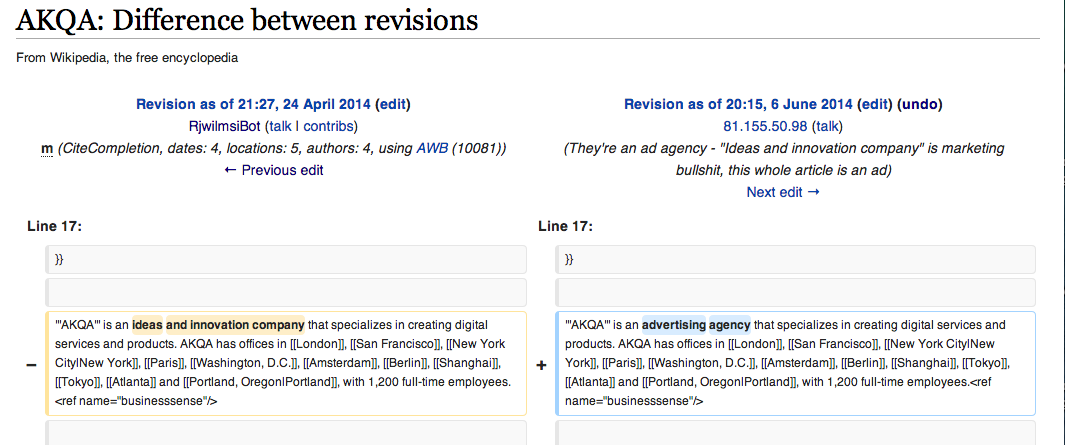1065x445 pixels.
Task: Go to the Previous edit
Action: [x=273, y=170]
